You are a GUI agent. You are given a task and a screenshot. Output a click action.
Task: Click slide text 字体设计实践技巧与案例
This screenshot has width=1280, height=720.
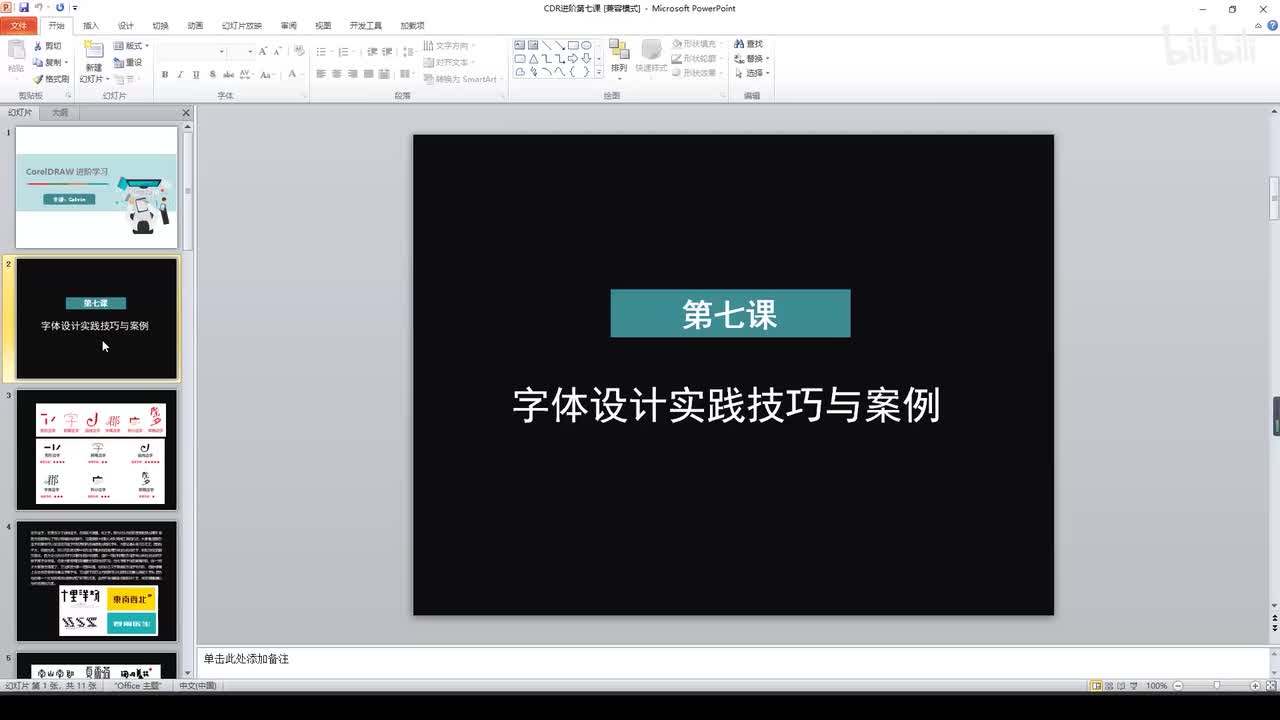[726, 406]
